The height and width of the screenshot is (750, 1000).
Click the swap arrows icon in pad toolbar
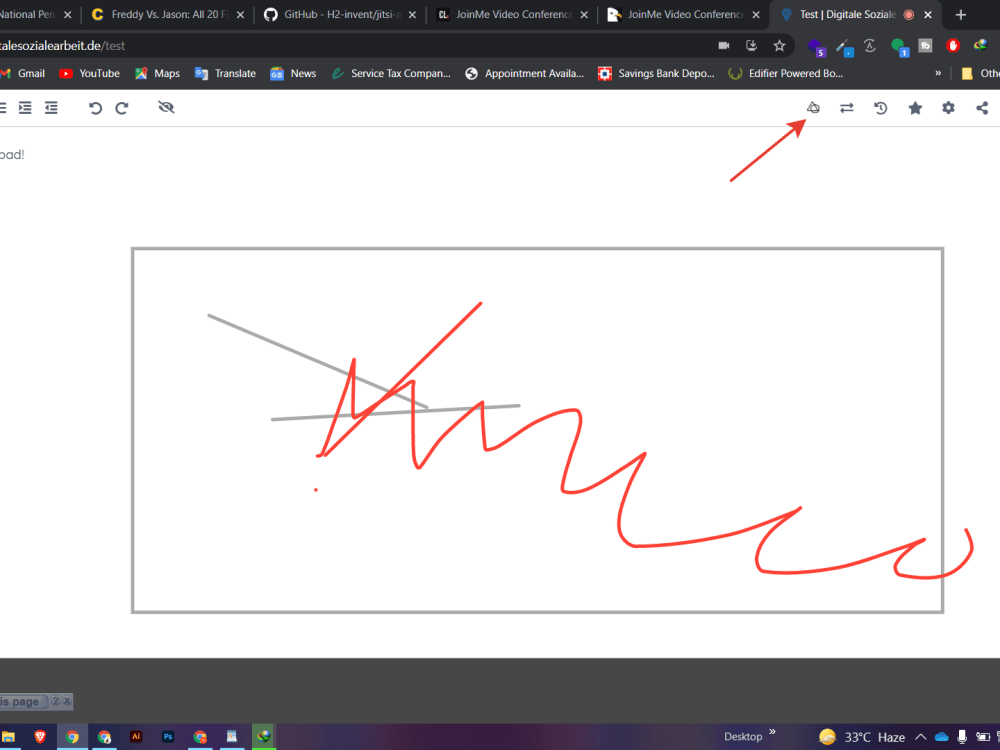coord(846,108)
